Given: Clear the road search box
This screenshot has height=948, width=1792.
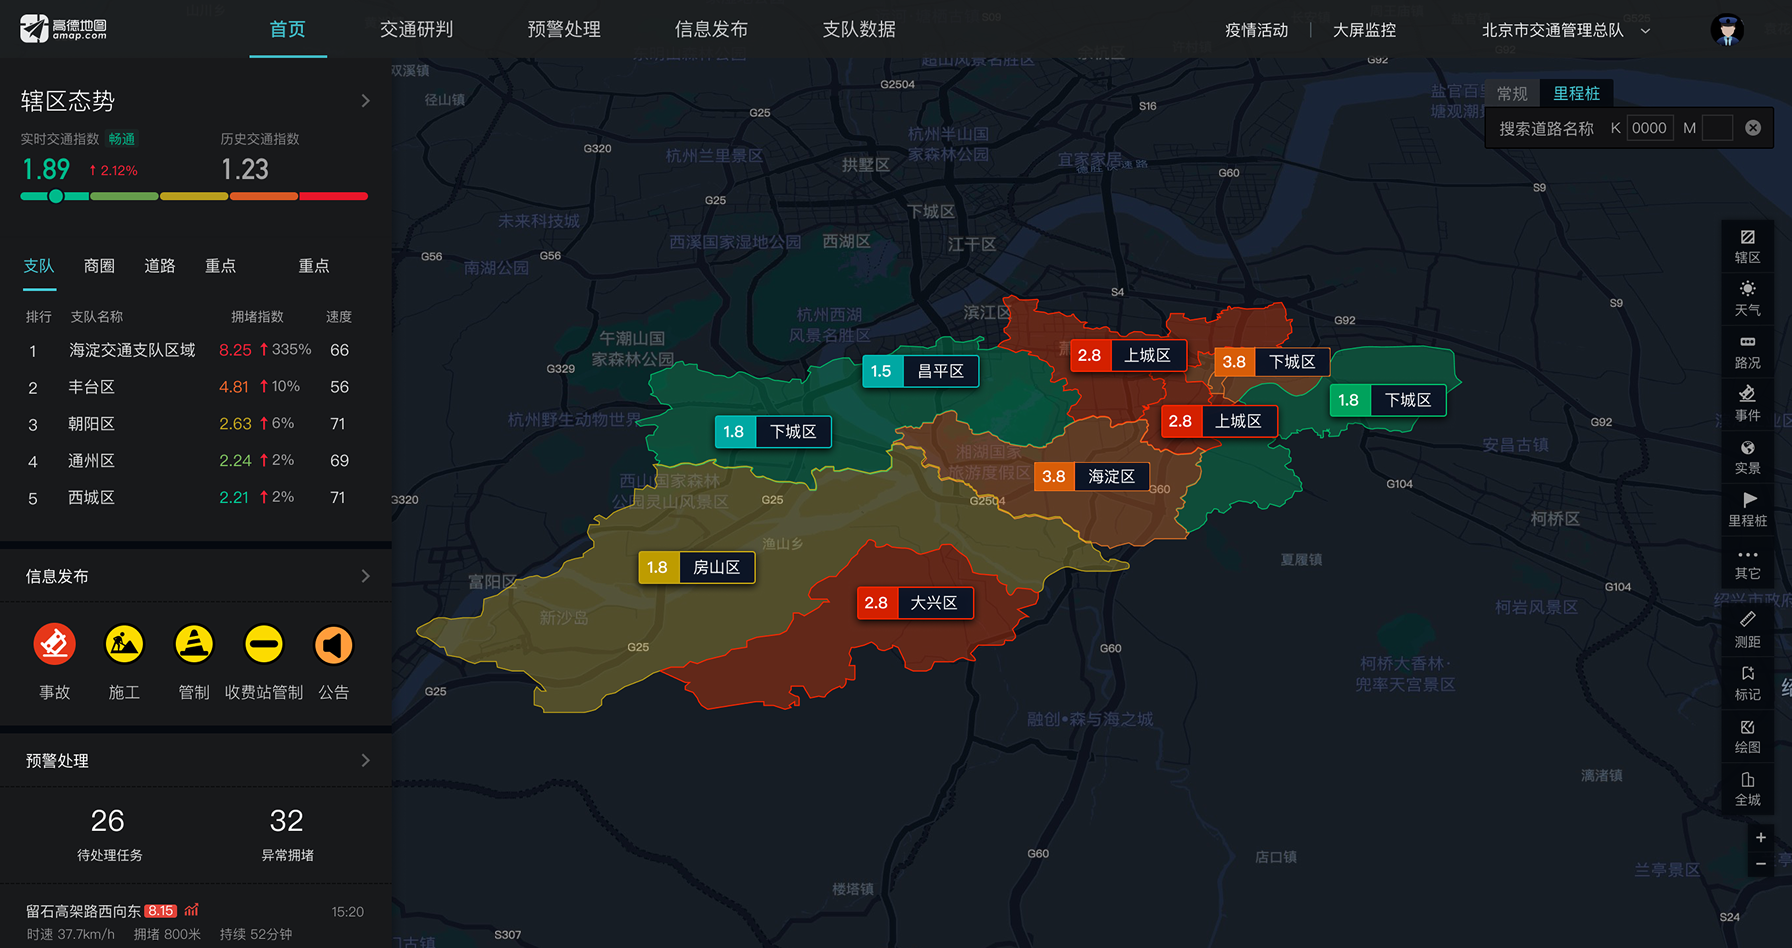Looking at the screenshot, I should coord(1753,128).
